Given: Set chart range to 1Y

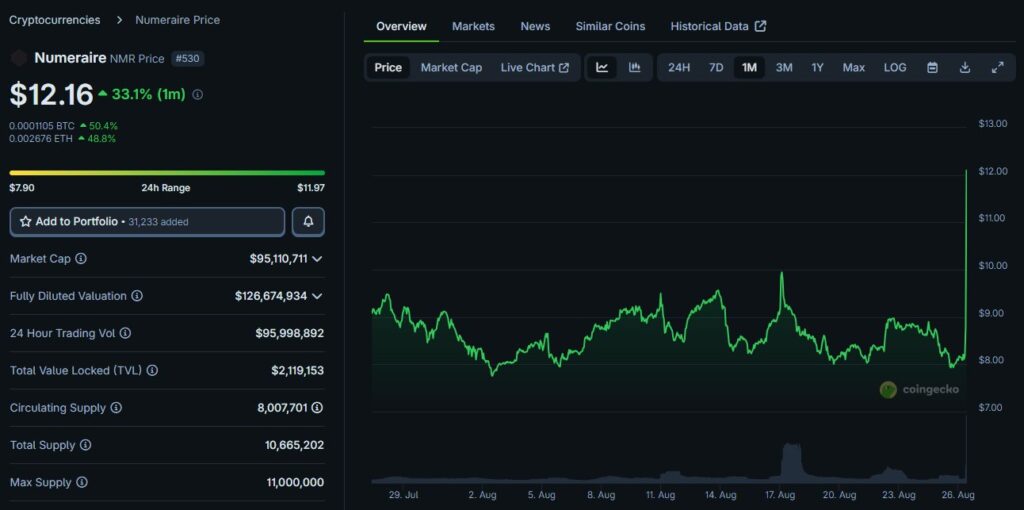Looking at the screenshot, I should pyautogui.click(x=818, y=67).
